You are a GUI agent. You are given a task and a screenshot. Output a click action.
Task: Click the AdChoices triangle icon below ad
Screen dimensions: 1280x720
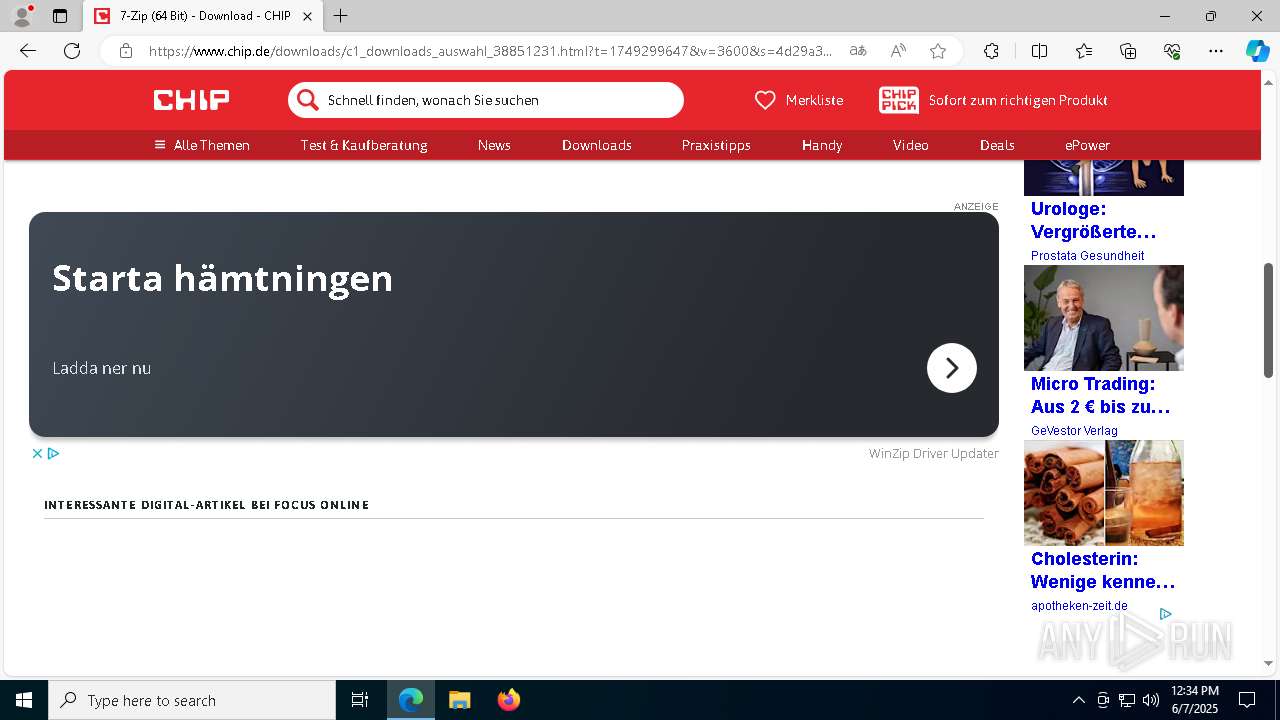53,453
